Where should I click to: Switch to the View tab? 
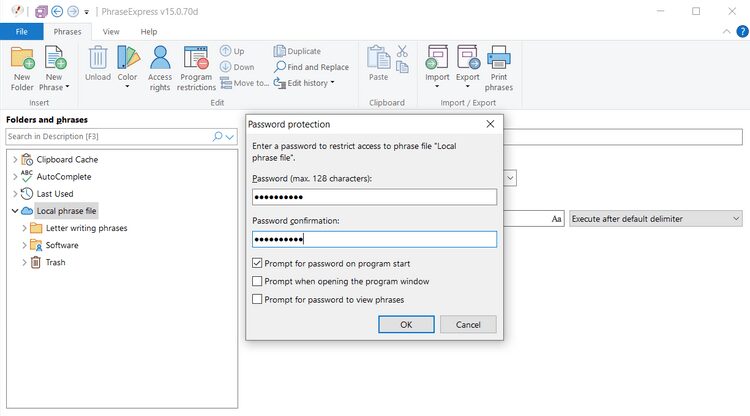(x=111, y=32)
